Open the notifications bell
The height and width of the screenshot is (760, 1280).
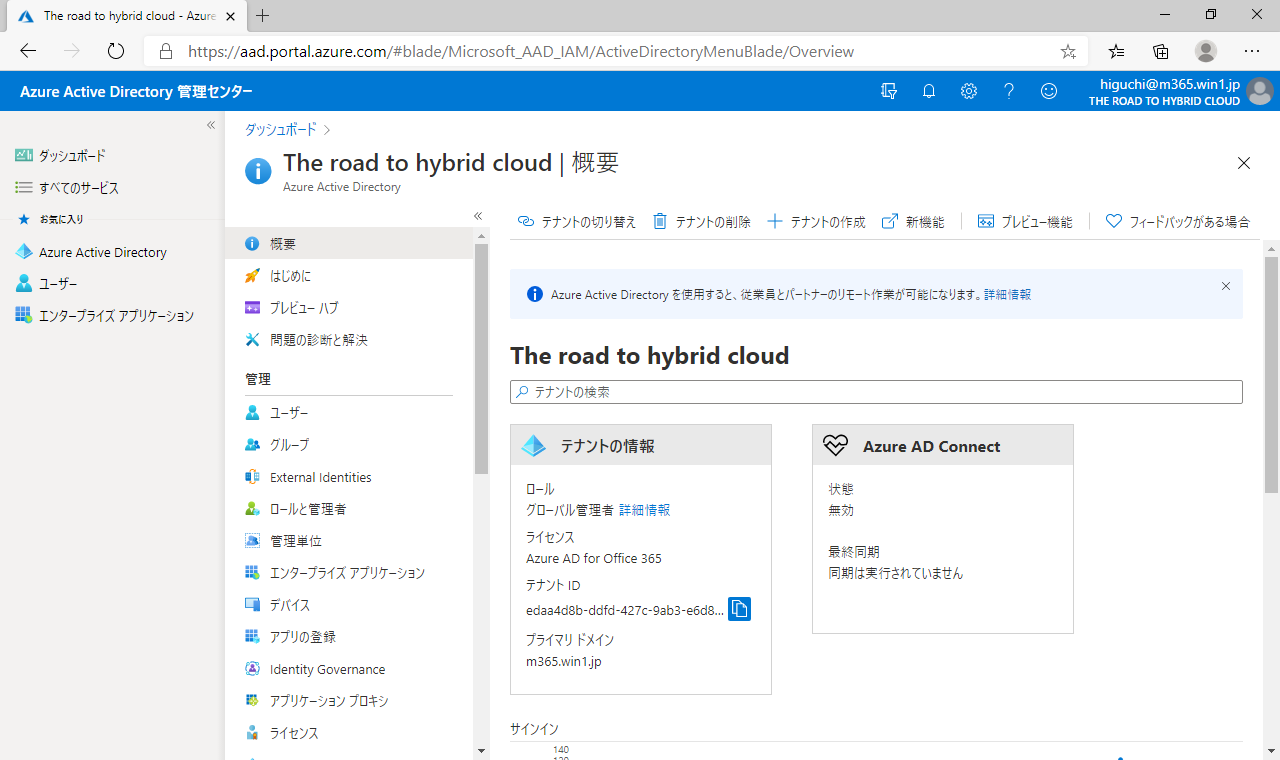[929, 91]
